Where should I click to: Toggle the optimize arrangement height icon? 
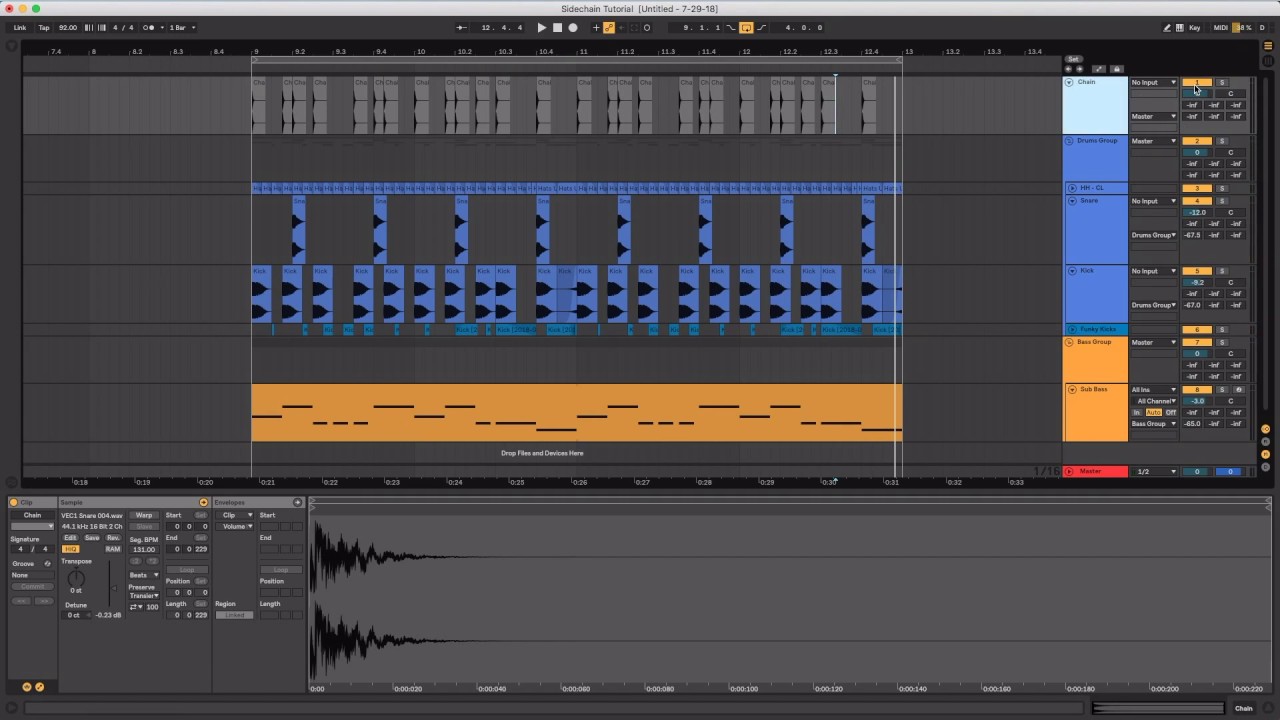[x=1100, y=69]
